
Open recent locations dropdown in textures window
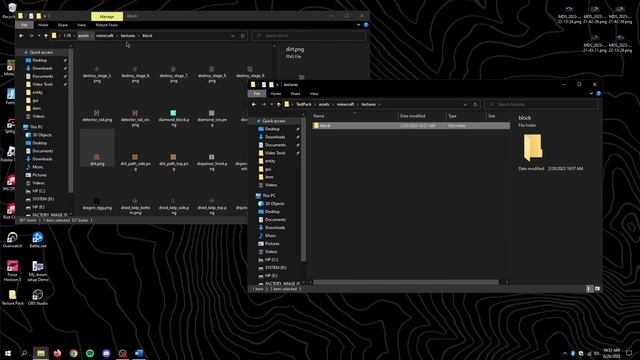click(x=271, y=104)
